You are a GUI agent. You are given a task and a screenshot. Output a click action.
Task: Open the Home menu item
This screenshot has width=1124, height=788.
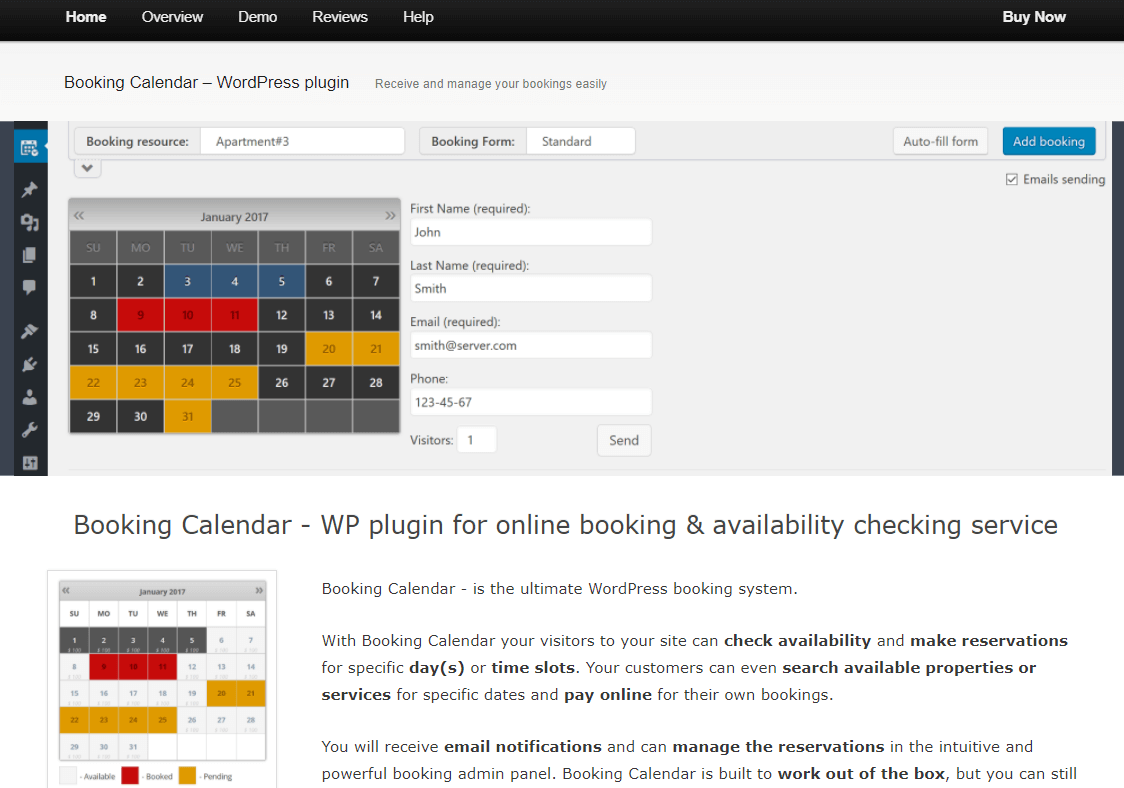click(x=86, y=17)
